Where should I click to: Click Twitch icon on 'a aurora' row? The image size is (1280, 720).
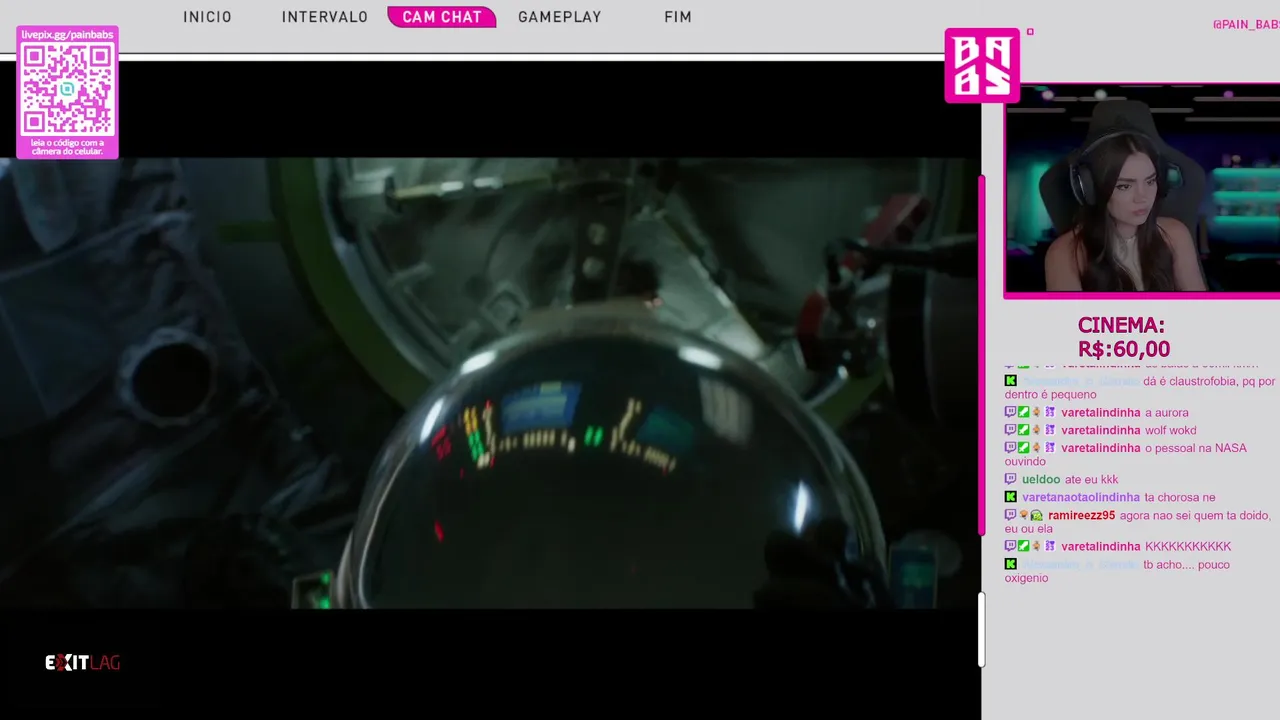pyautogui.click(x=1011, y=412)
